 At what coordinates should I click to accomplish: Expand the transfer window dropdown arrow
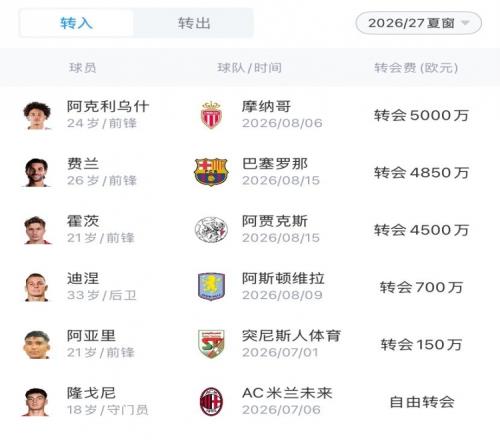coord(465,23)
